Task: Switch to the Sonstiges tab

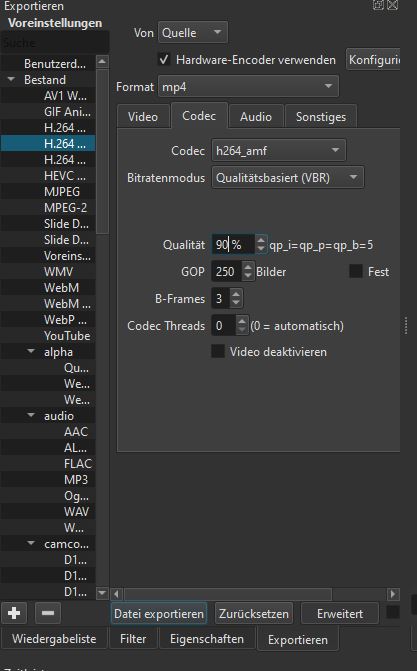Action: (x=321, y=117)
